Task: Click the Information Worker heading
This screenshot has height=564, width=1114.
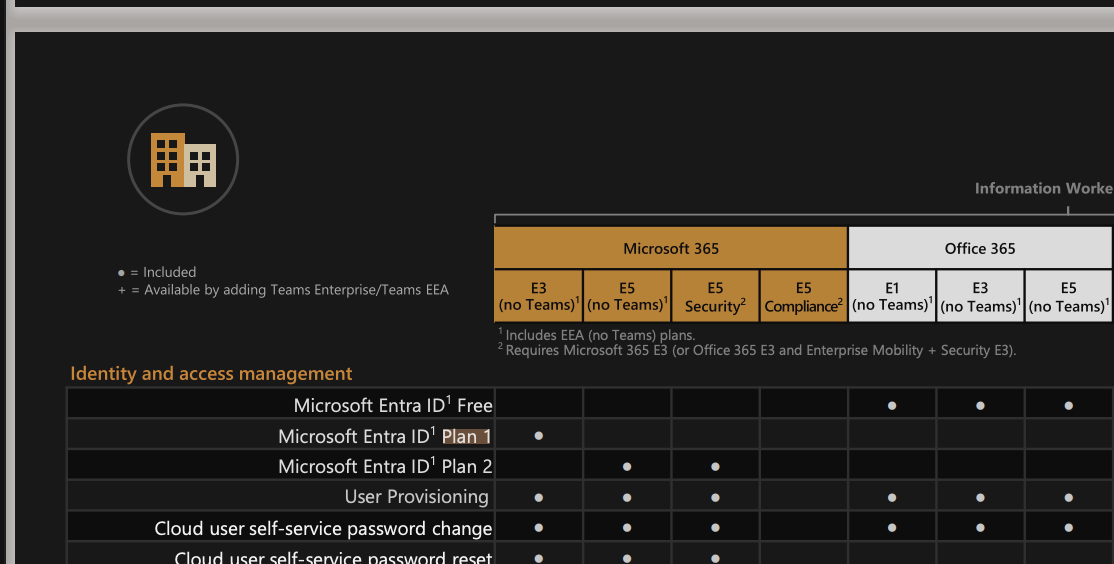Action: click(x=1044, y=188)
